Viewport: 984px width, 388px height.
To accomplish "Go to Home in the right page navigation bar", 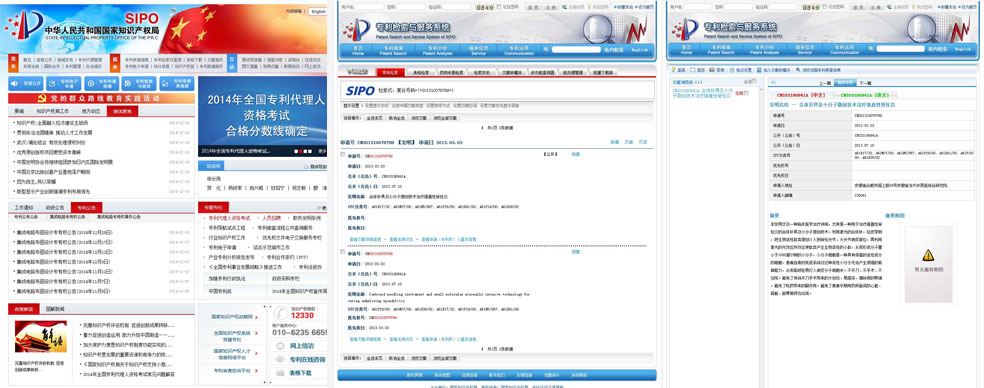I will [686, 50].
